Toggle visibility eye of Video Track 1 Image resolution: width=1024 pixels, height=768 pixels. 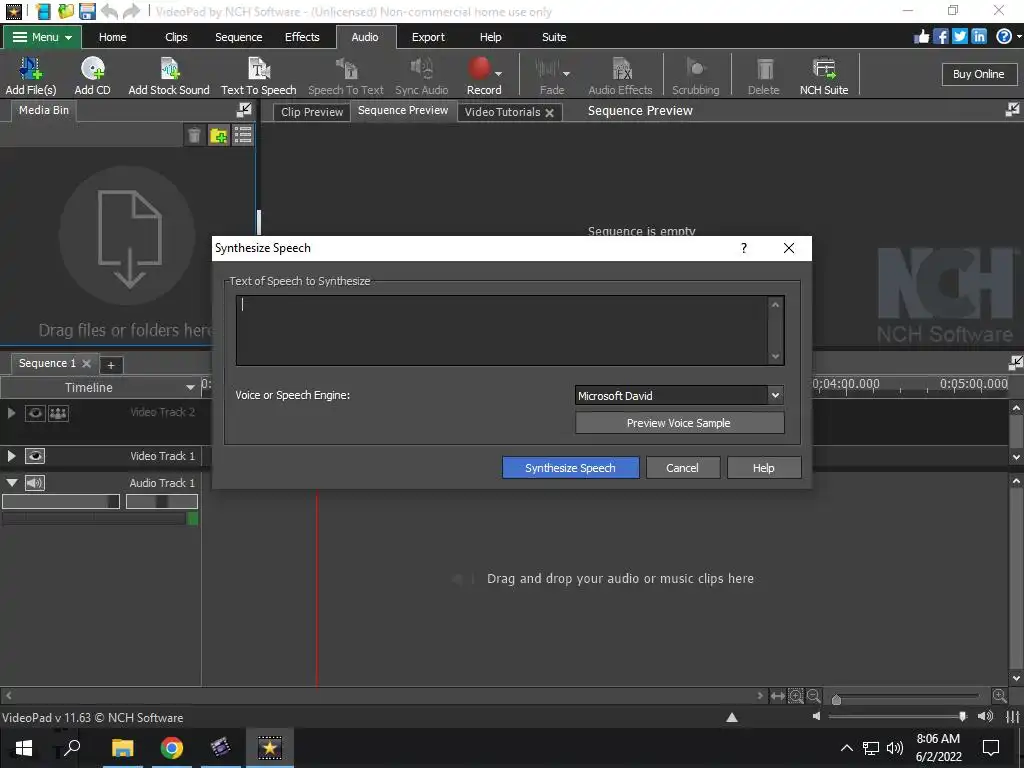[35, 456]
